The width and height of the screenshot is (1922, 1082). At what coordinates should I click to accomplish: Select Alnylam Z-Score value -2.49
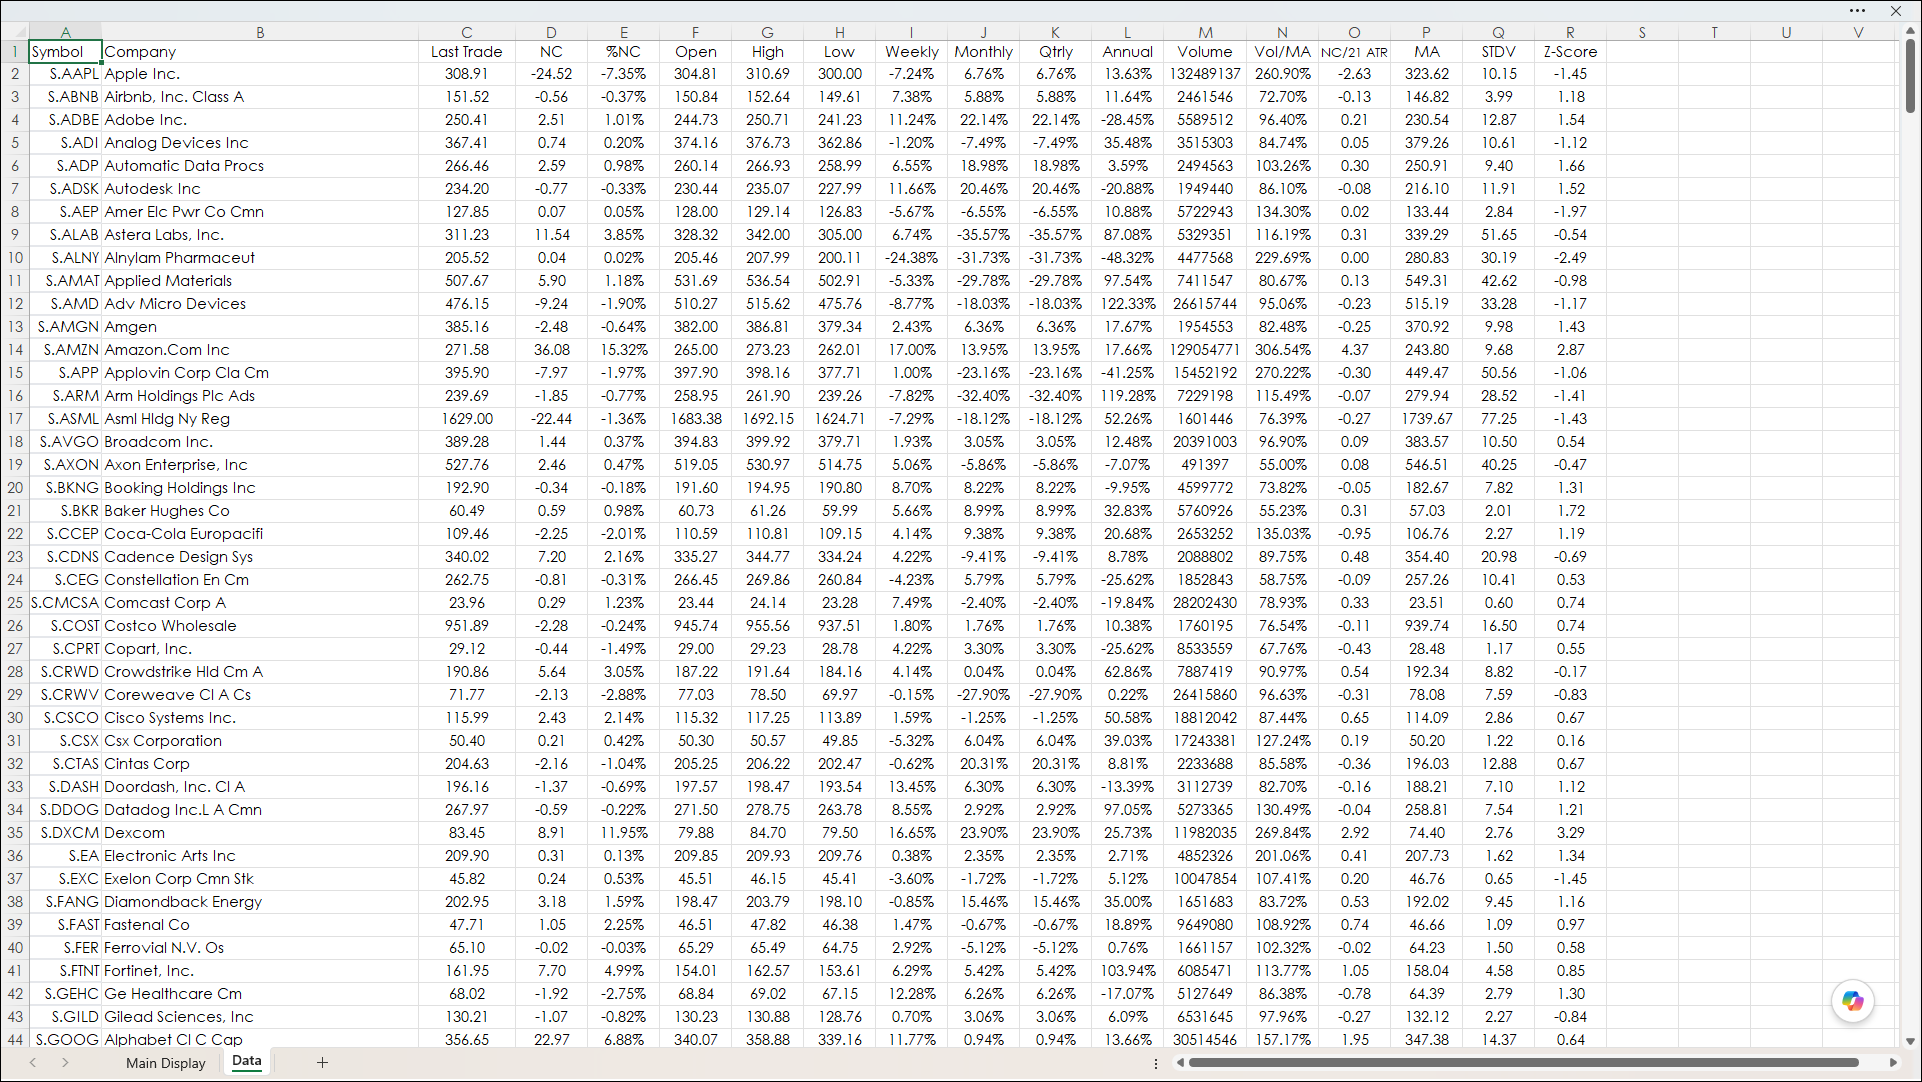tap(1570, 258)
